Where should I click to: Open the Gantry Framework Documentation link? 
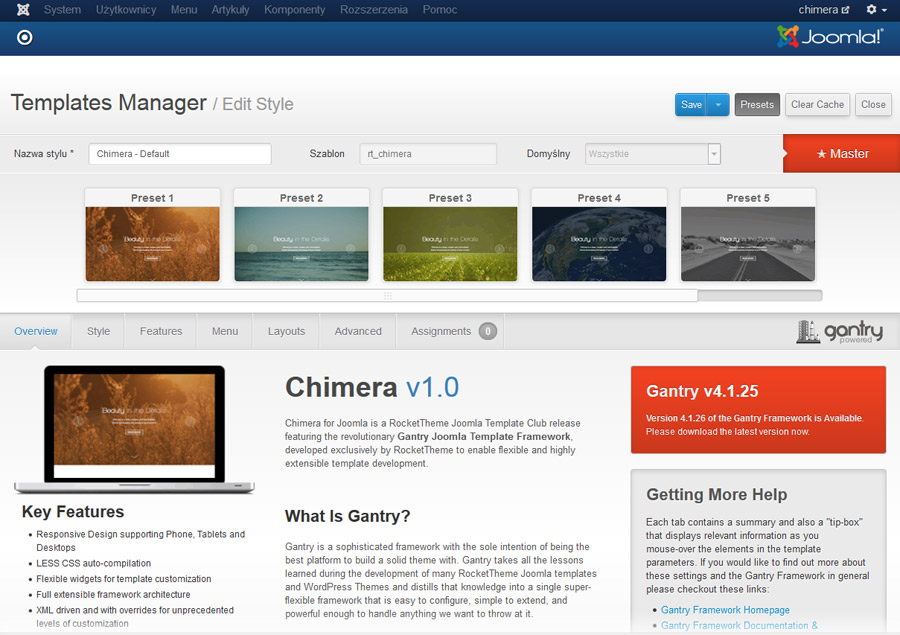pos(739,625)
